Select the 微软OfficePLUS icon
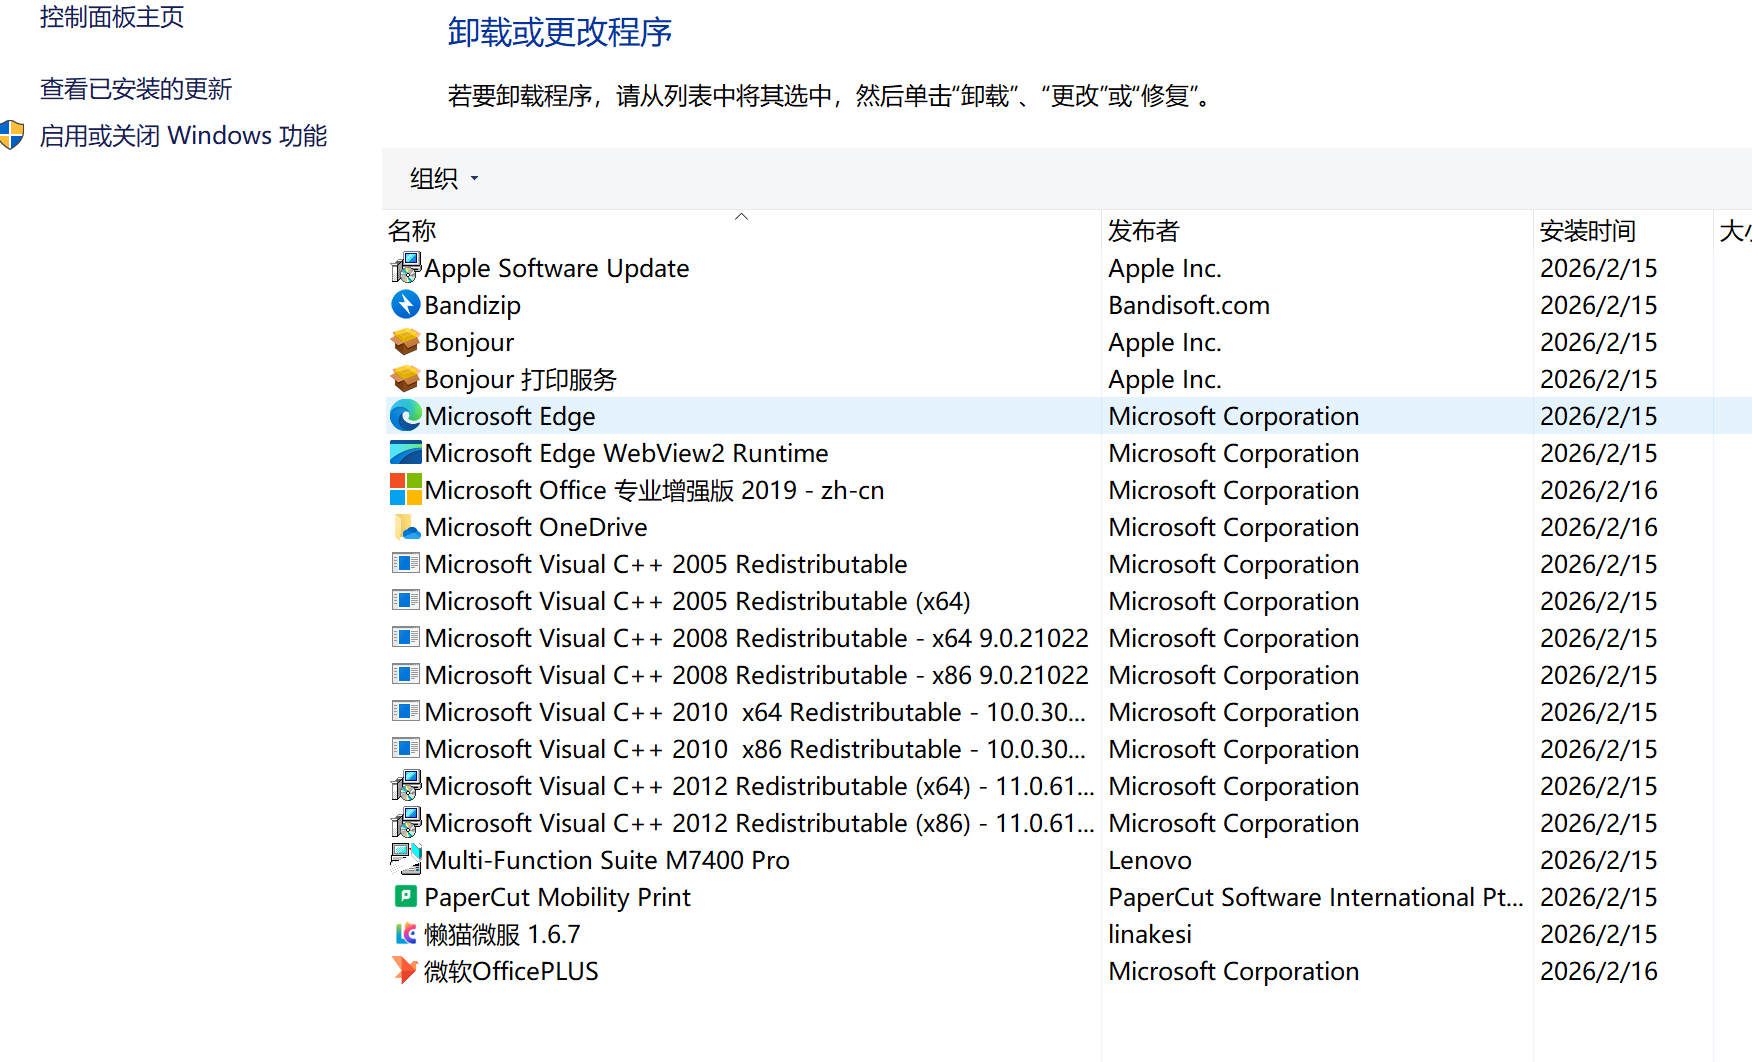Screen dimensions: 1752x1062 click(x=405, y=970)
